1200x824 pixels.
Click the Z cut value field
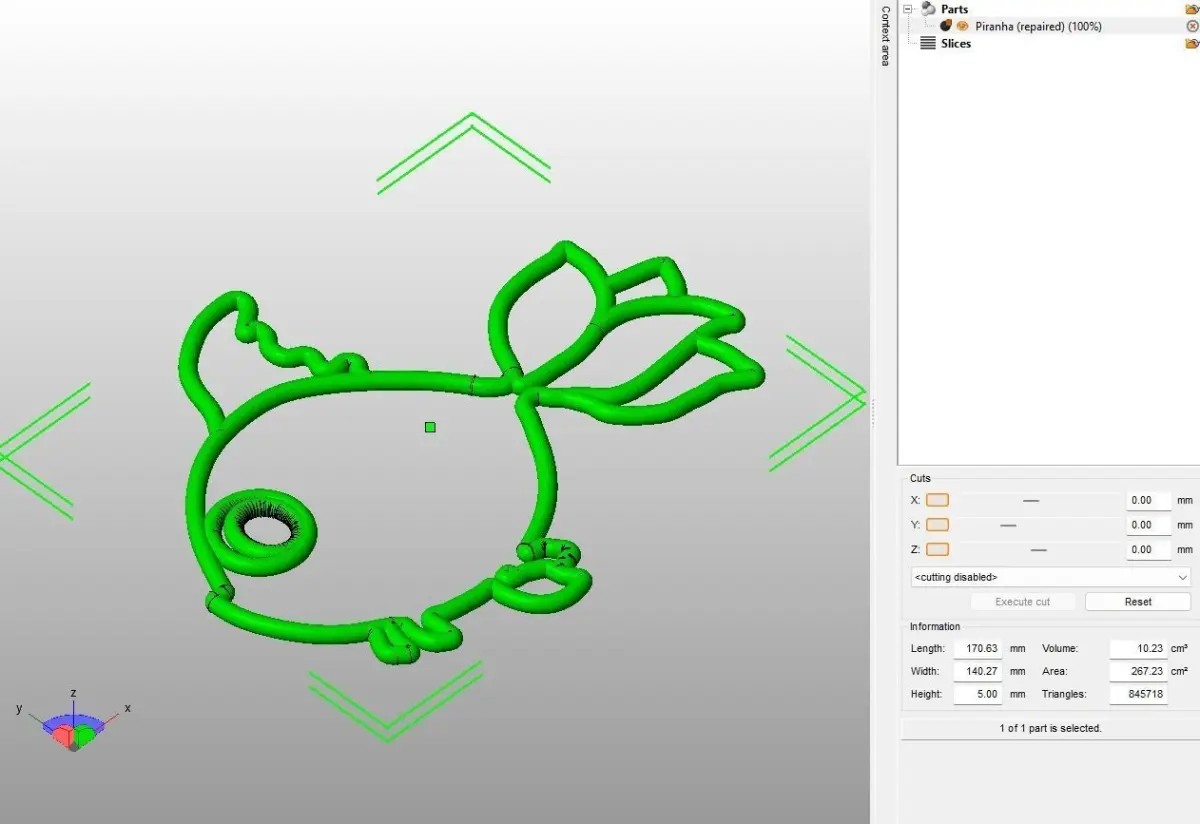(1148, 549)
